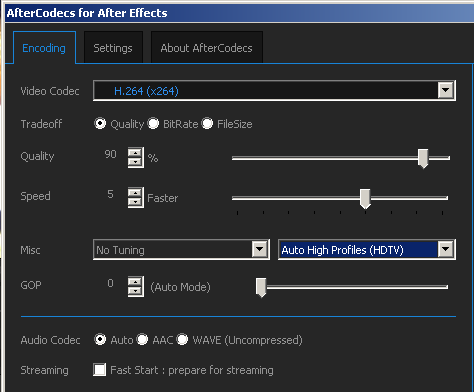Click the Speed value 5 field
The image size is (474, 392).
click(110, 194)
